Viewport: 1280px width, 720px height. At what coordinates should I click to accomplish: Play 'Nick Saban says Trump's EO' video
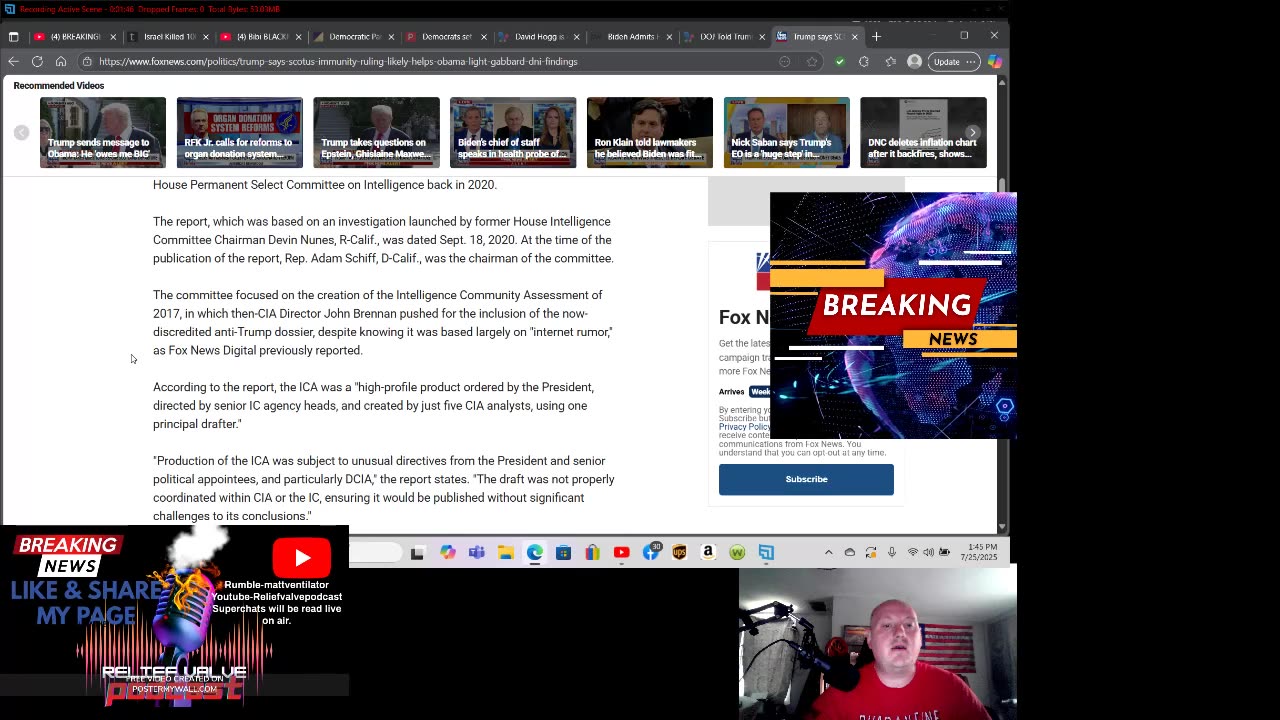click(786, 132)
